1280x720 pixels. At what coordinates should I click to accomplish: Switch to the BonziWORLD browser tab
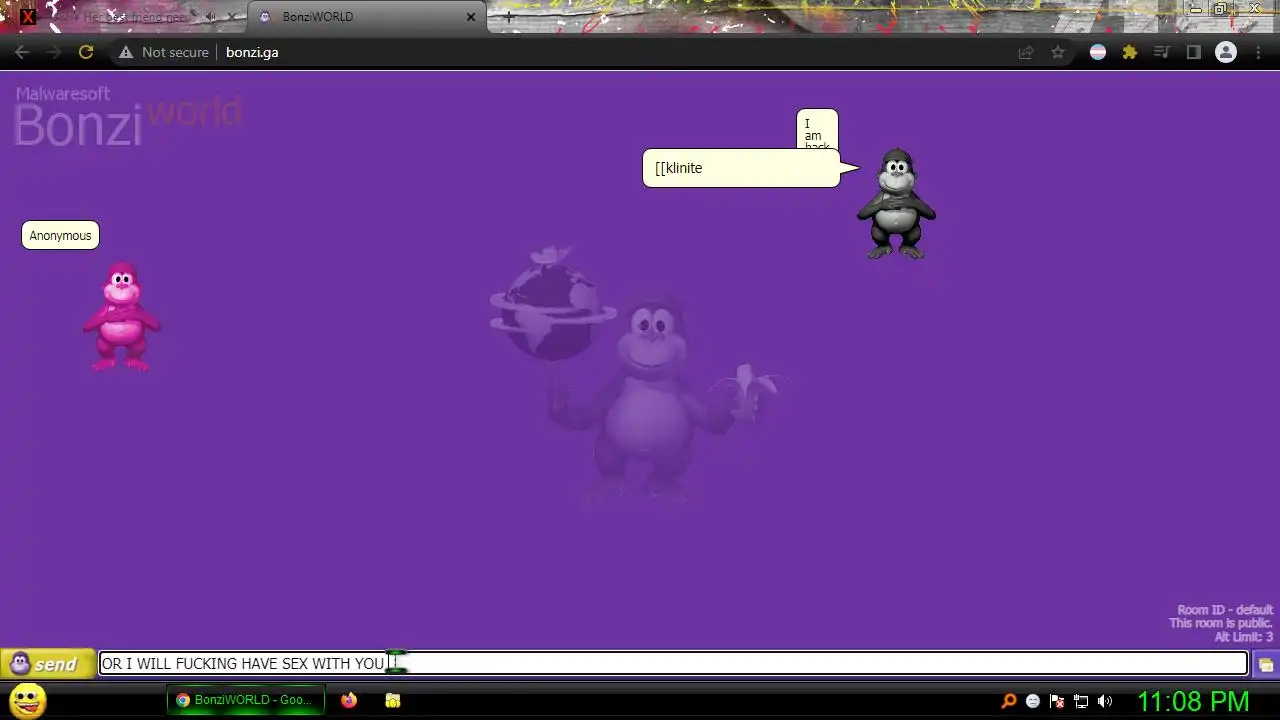tap(365, 17)
